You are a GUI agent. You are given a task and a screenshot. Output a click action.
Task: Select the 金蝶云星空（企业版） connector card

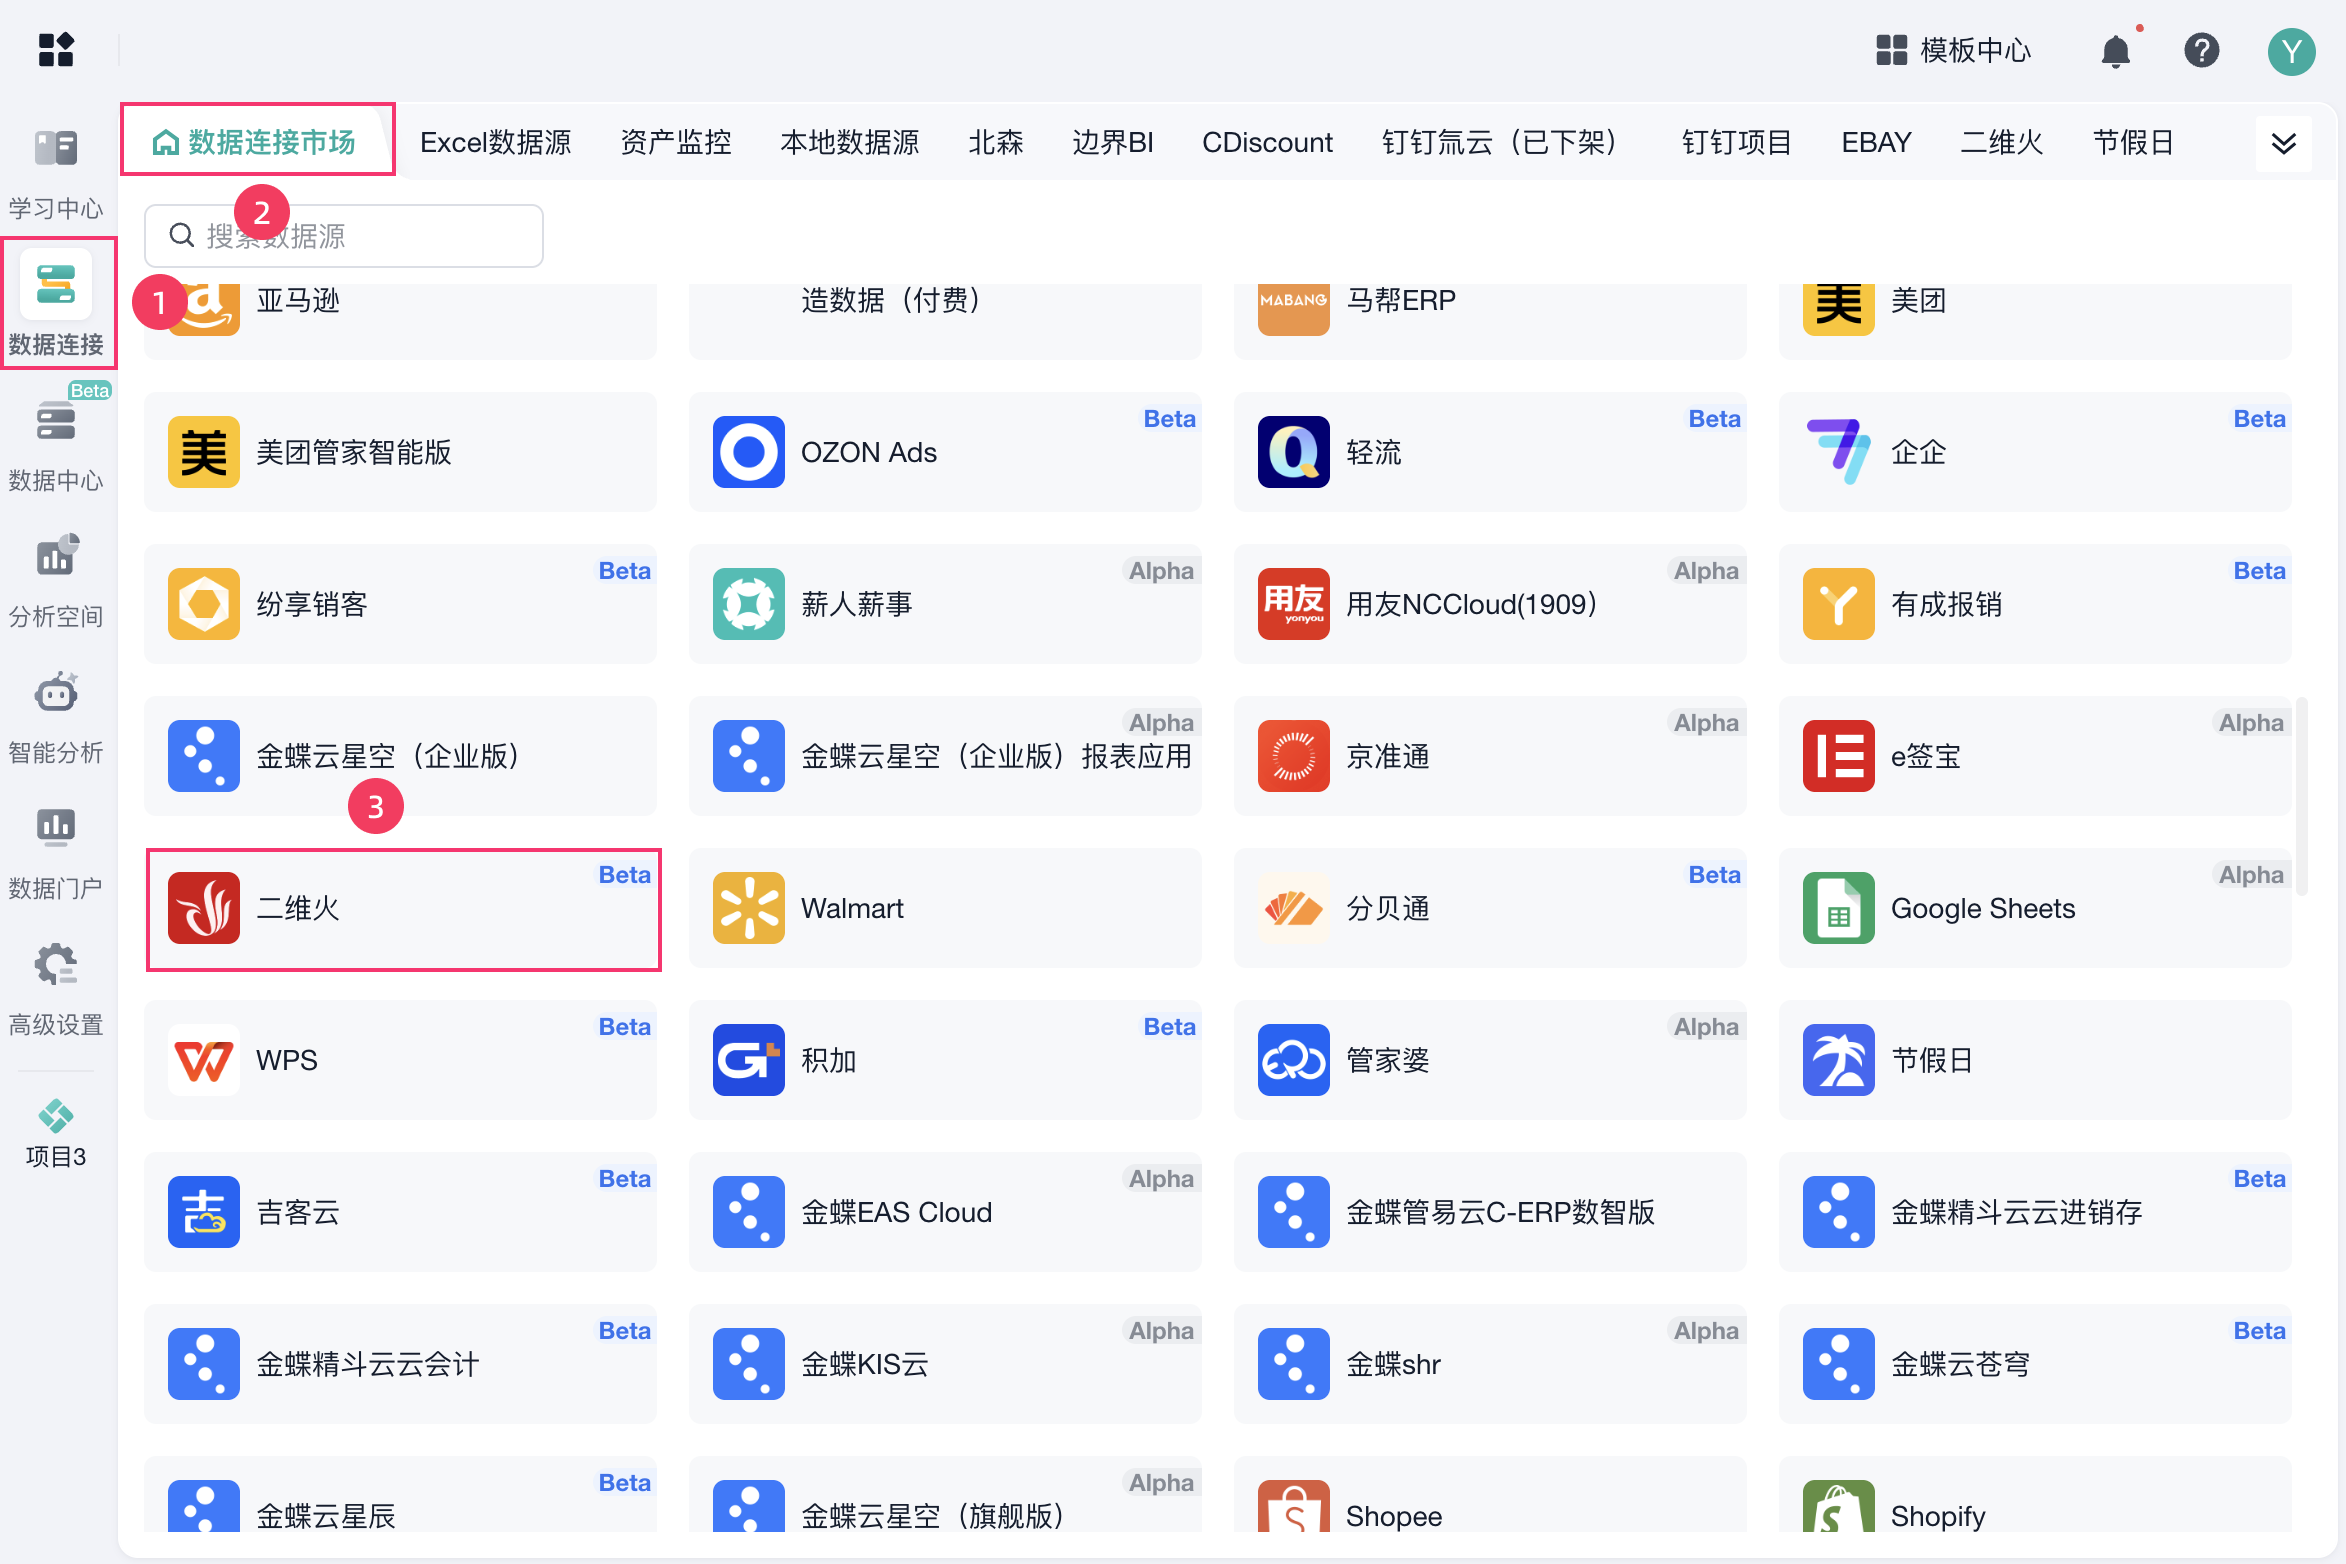click(x=400, y=756)
